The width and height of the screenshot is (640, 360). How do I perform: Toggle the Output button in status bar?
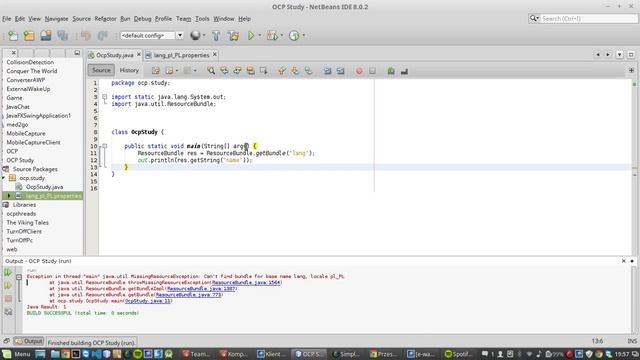(x=29, y=341)
